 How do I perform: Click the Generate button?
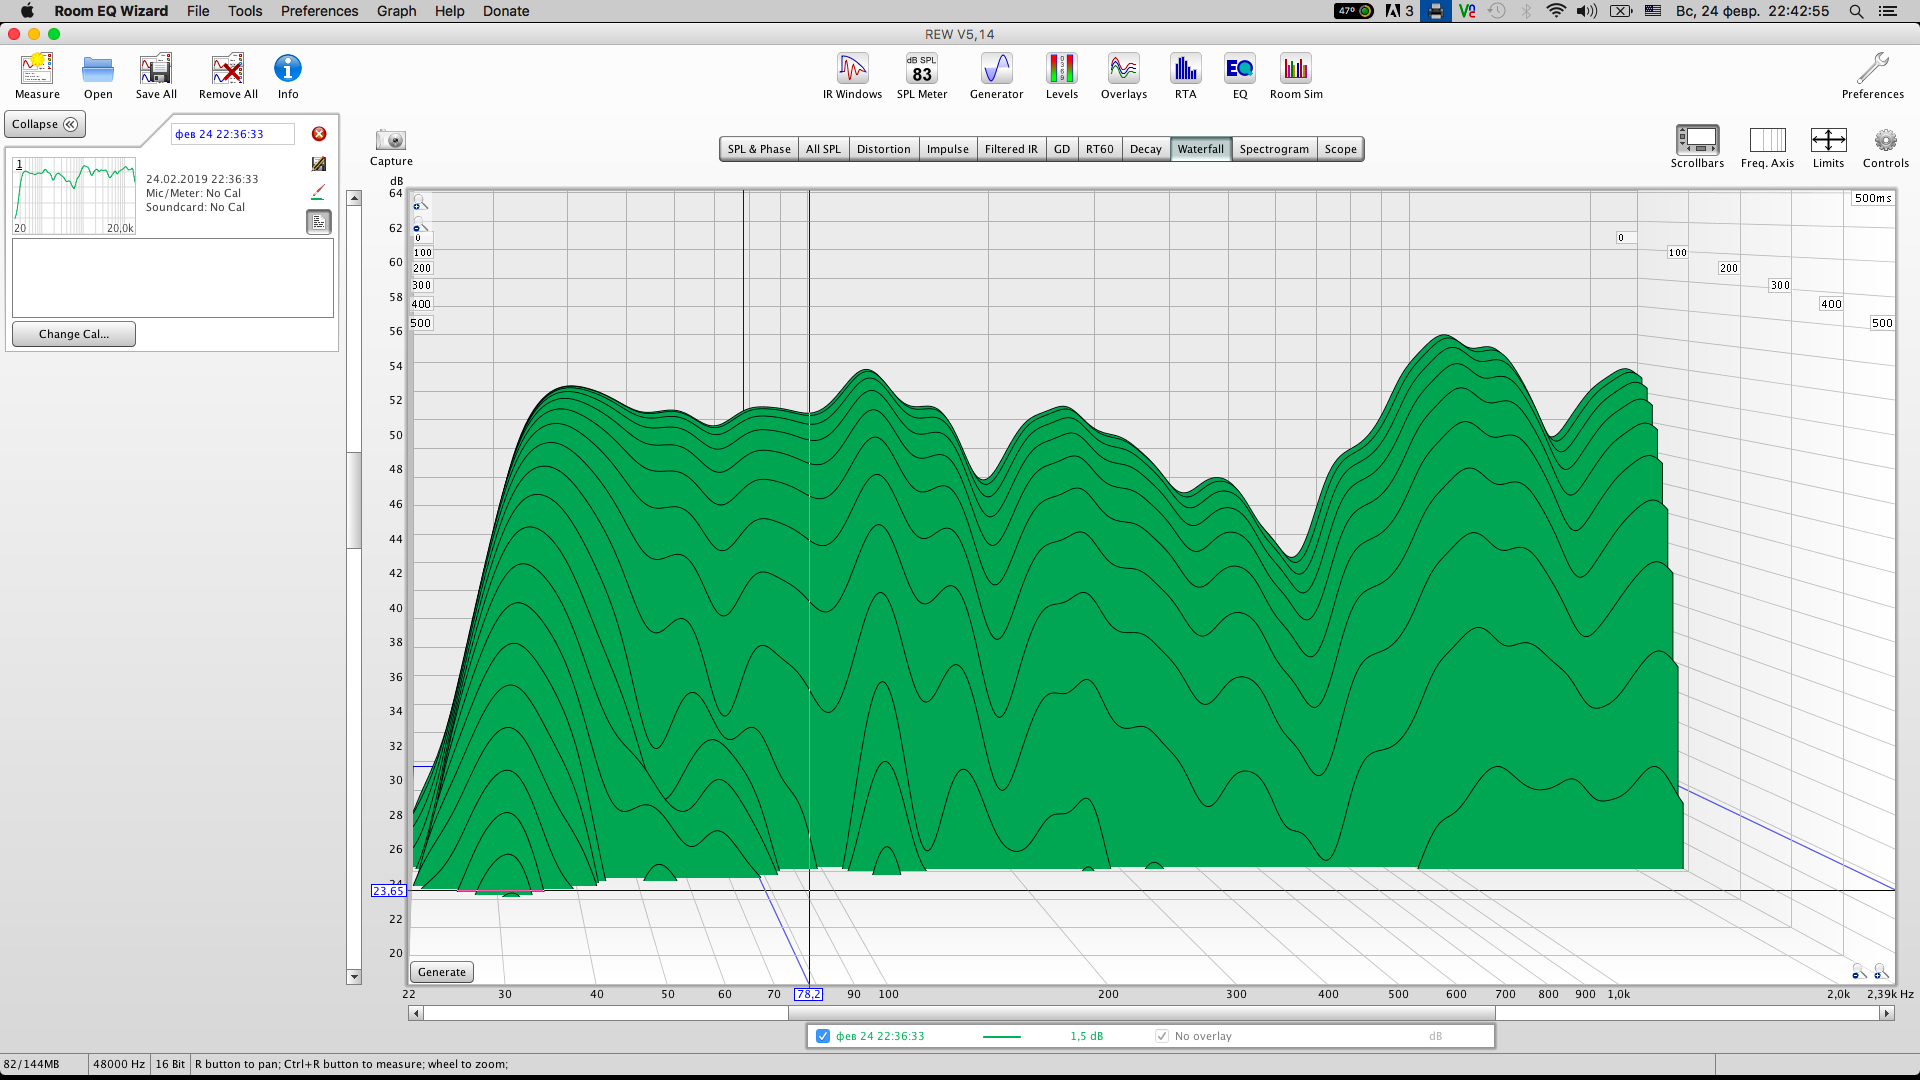[441, 972]
